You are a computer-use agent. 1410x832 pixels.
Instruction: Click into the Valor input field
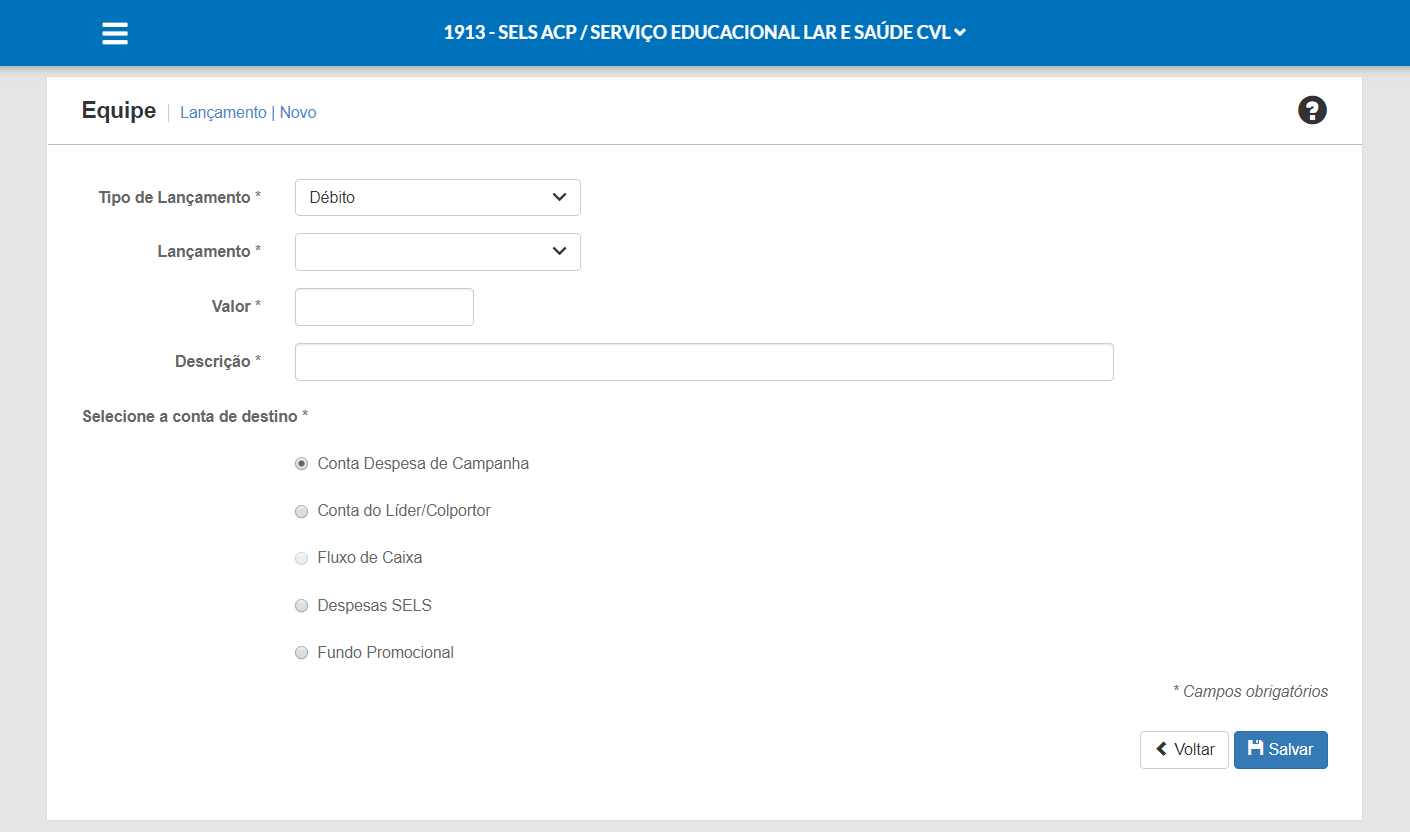[384, 307]
